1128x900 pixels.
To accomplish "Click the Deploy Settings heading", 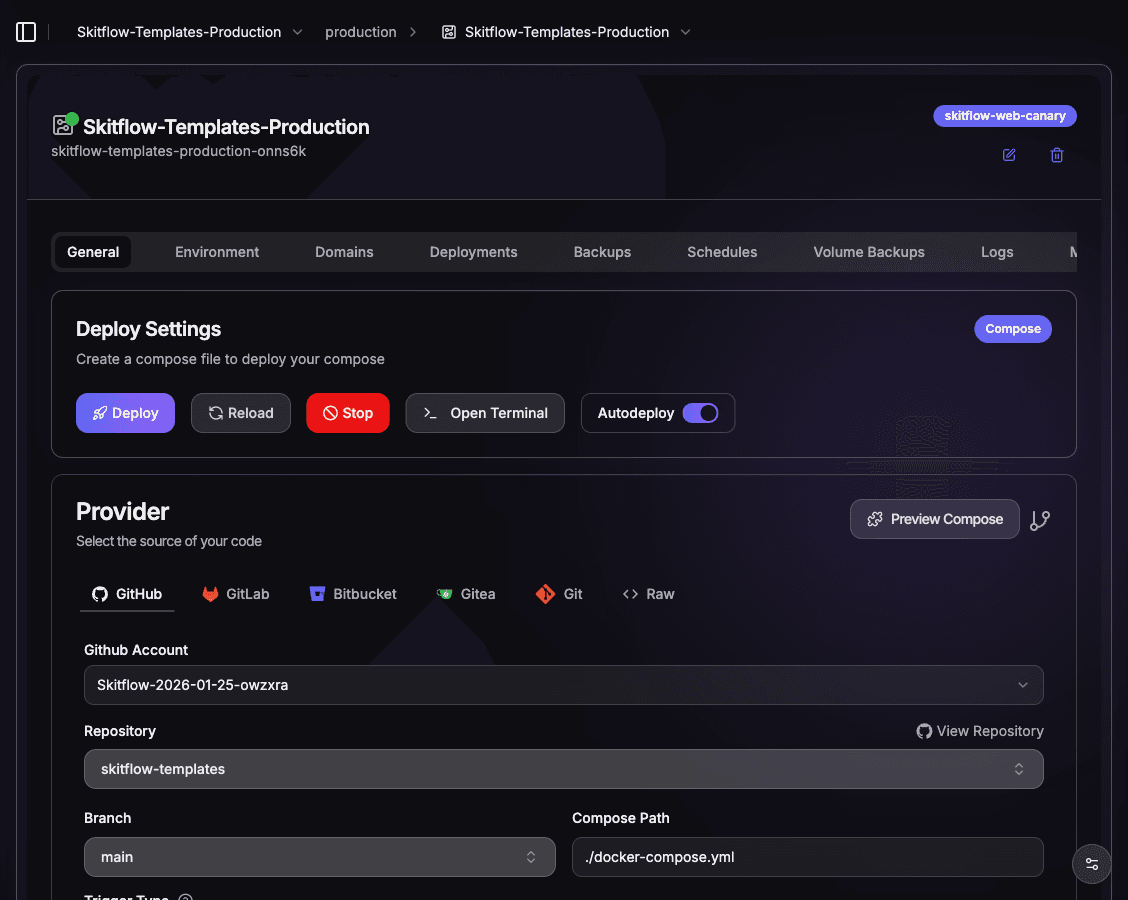I will (x=148, y=329).
